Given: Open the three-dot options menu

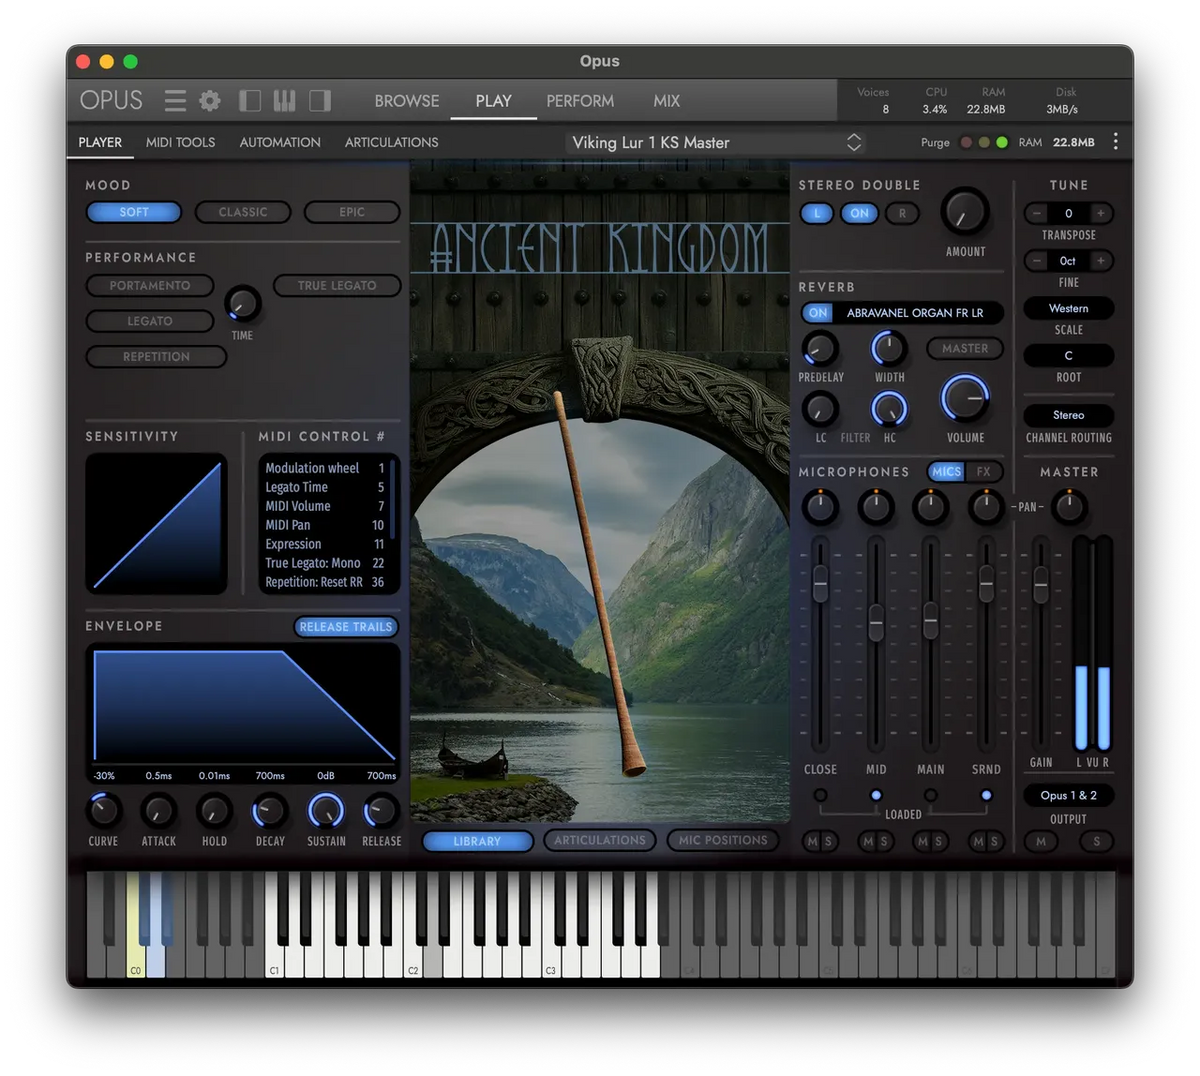Looking at the screenshot, I should (1116, 142).
